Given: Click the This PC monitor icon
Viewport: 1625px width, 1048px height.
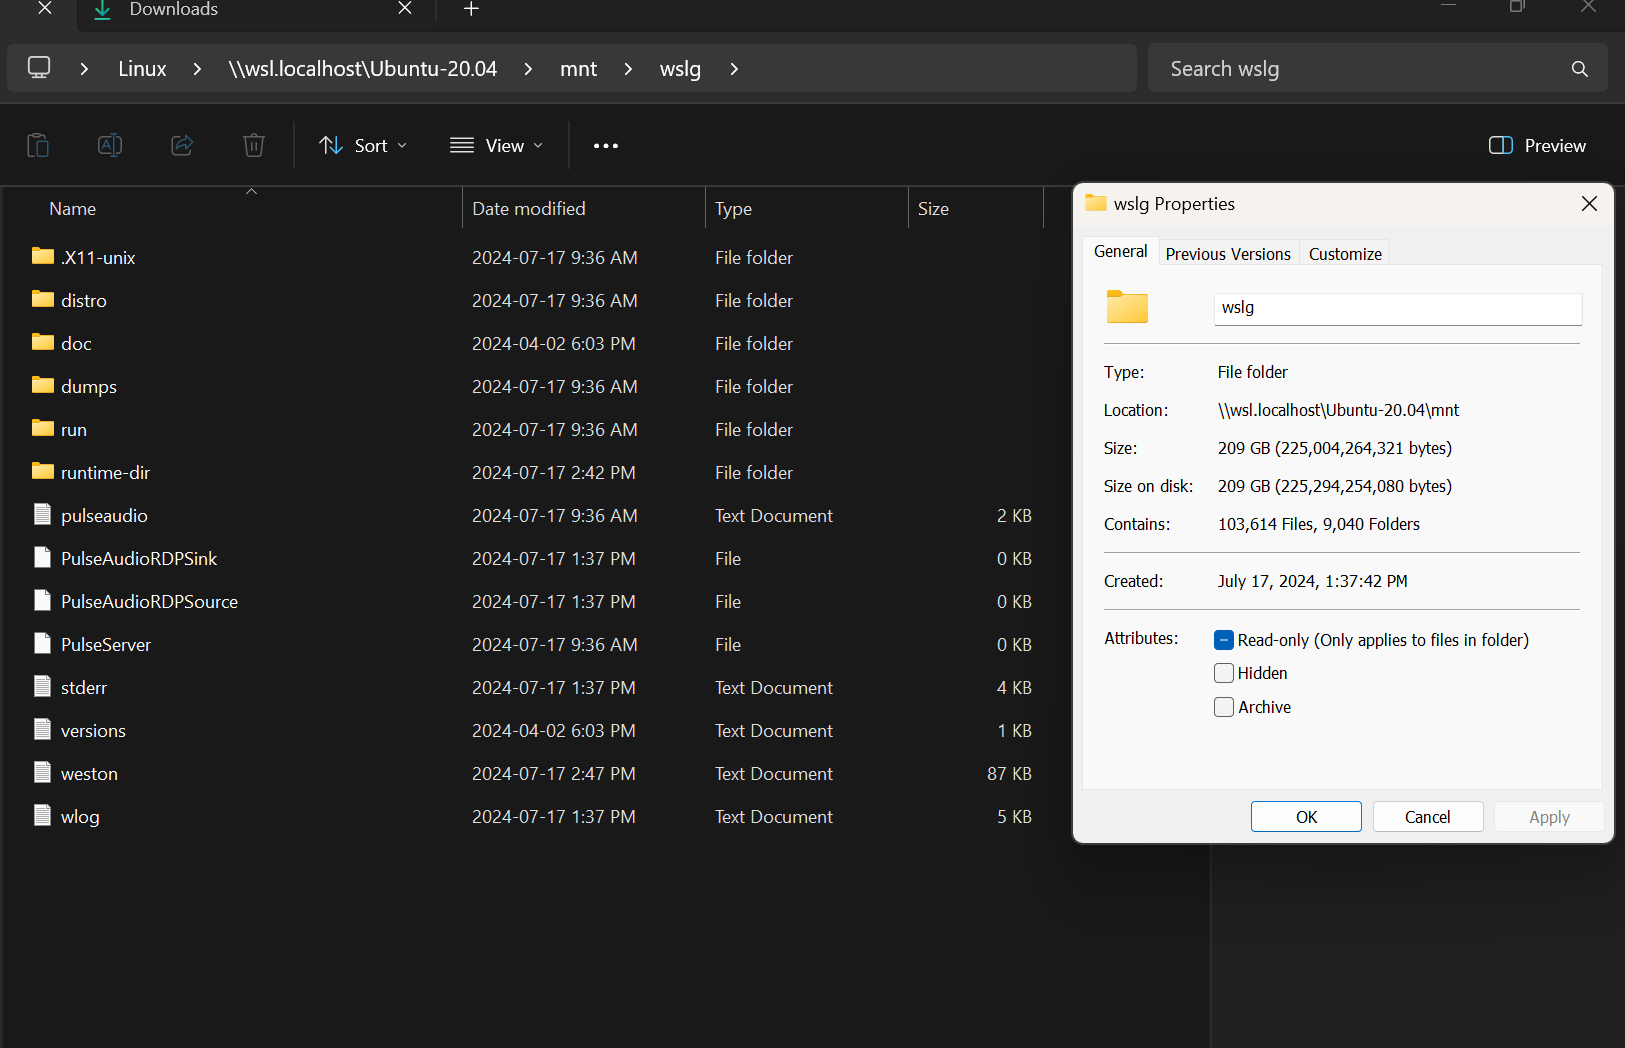Looking at the screenshot, I should pyautogui.click(x=39, y=68).
